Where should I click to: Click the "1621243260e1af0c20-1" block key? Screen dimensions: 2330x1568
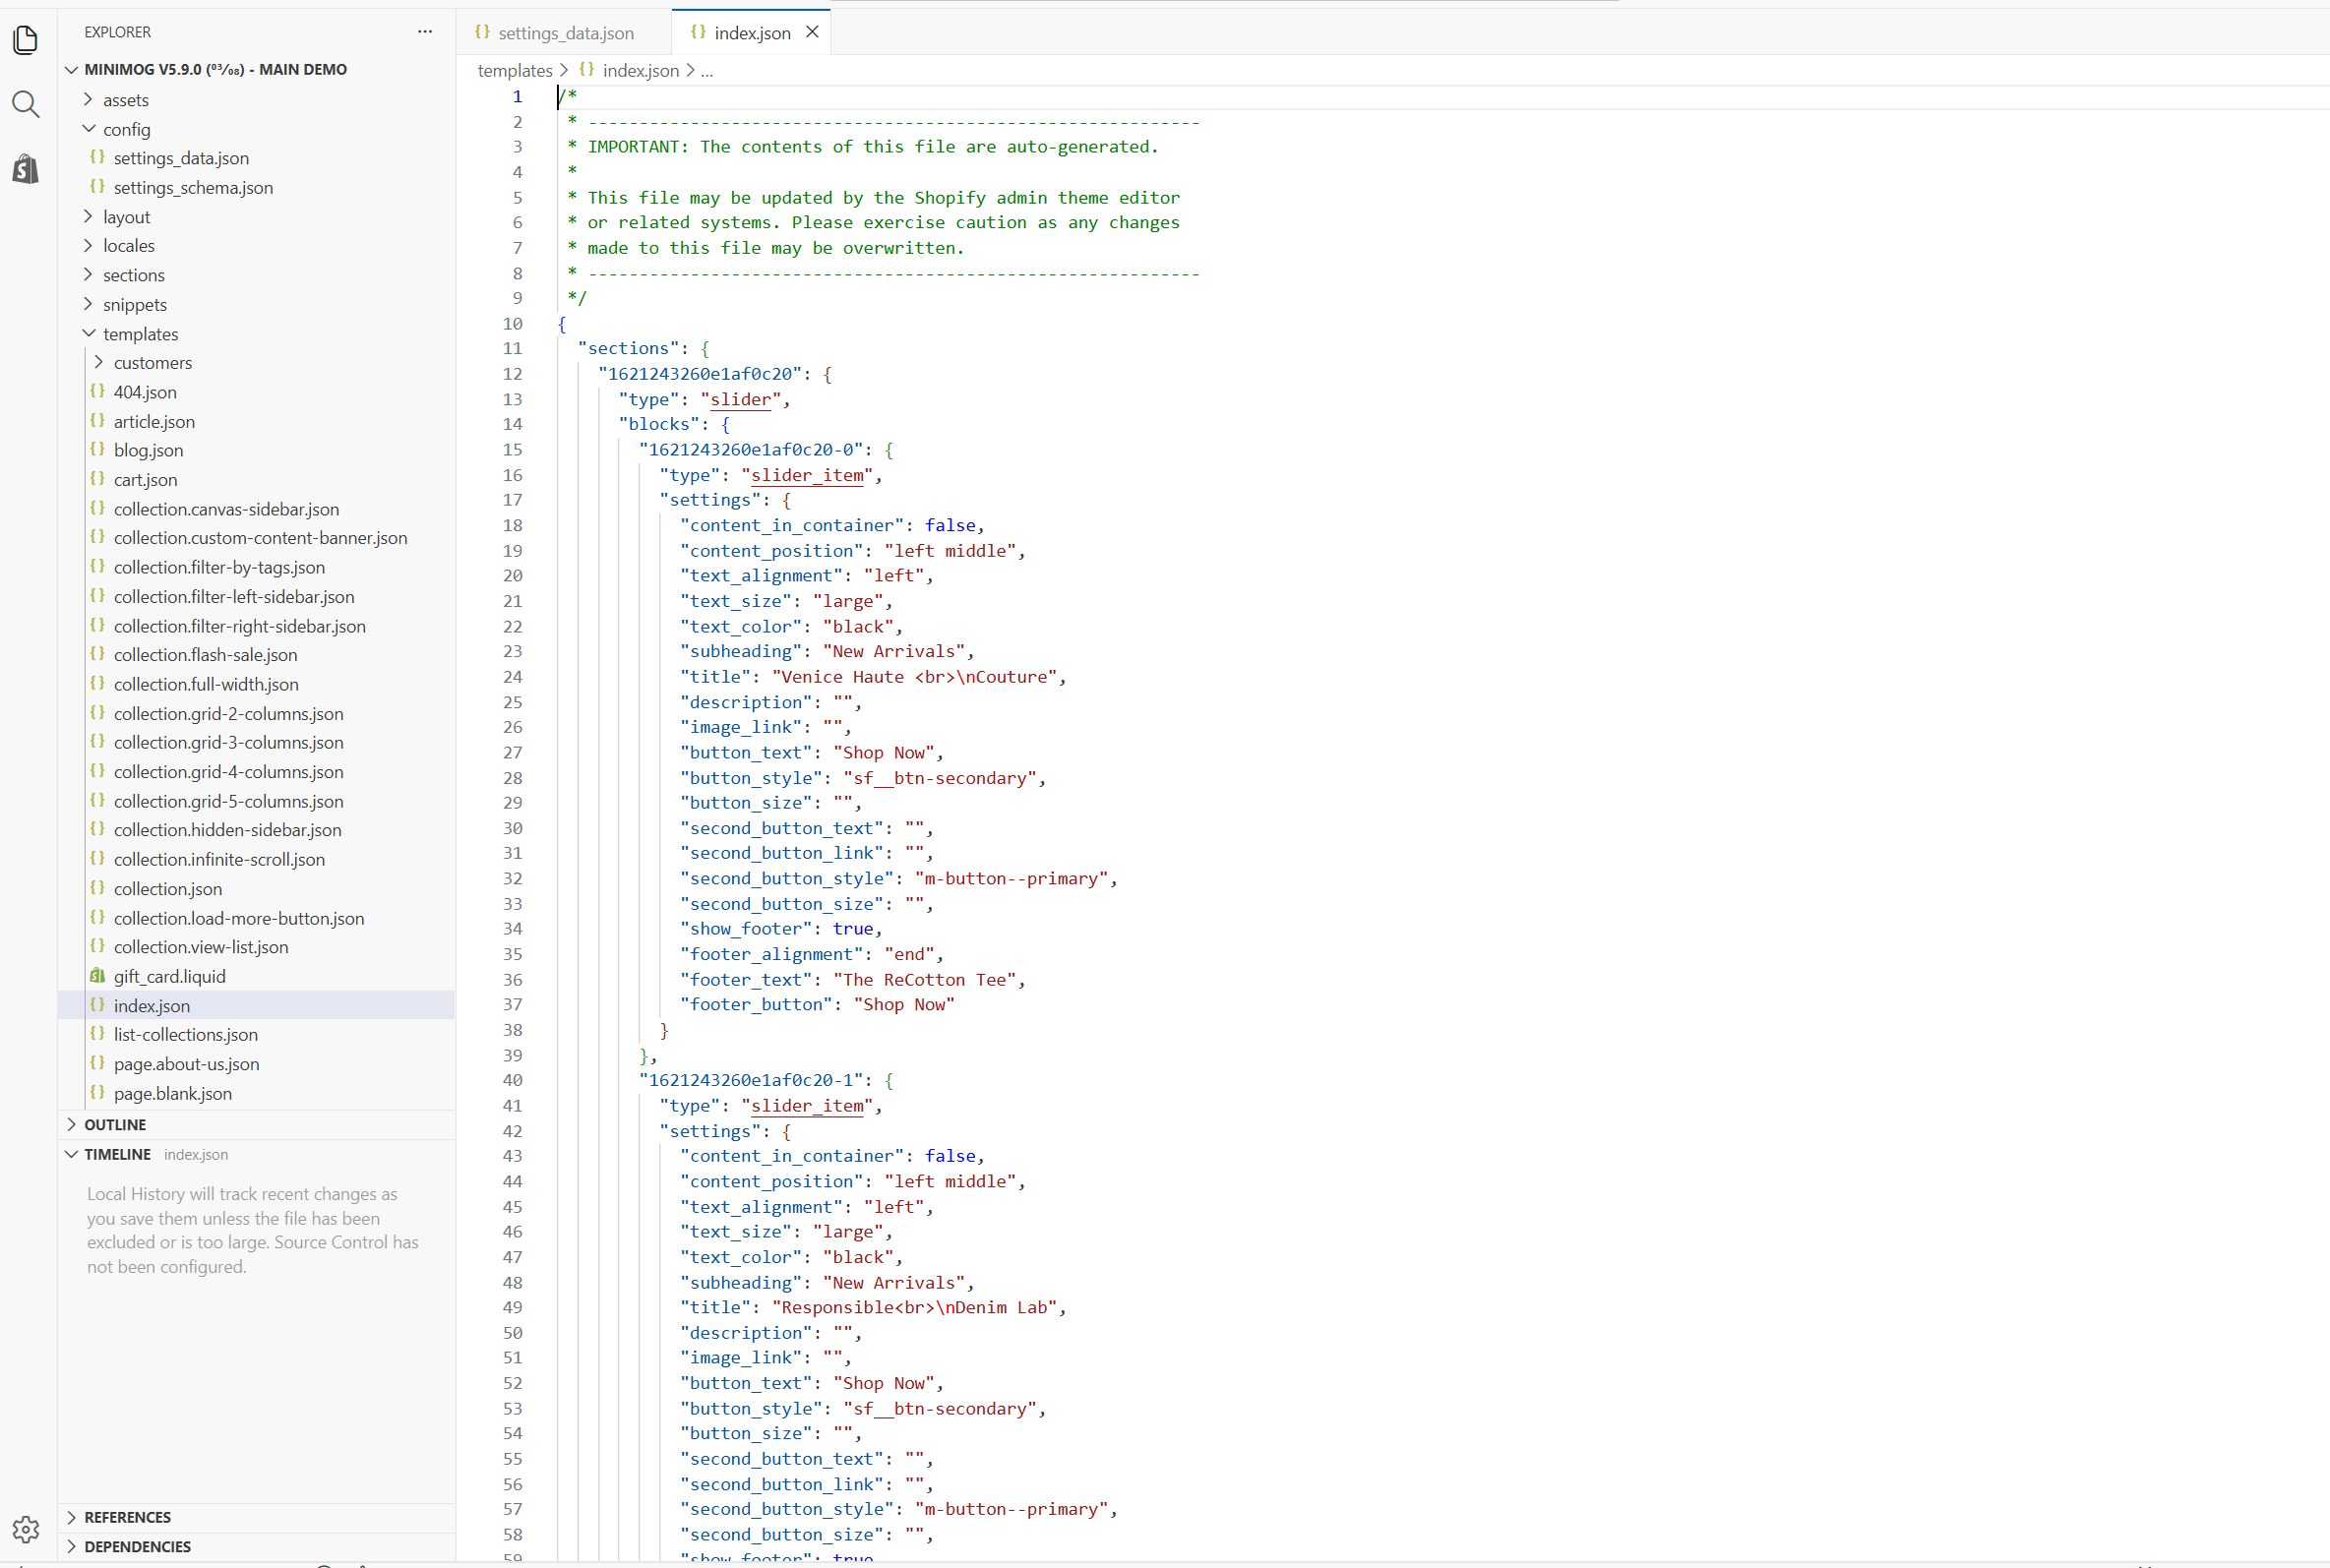(x=751, y=1080)
